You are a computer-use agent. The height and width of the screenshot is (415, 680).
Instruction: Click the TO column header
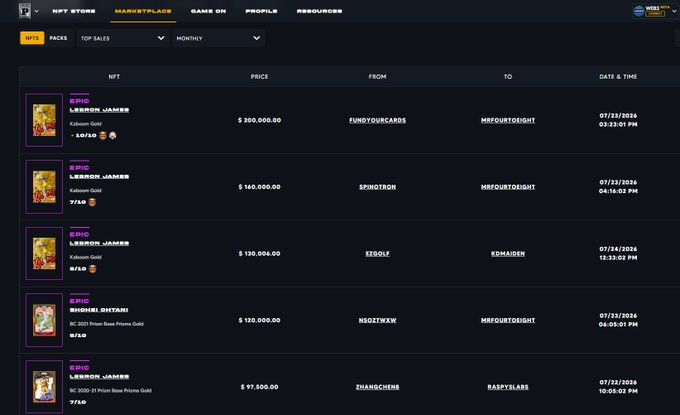coord(508,77)
